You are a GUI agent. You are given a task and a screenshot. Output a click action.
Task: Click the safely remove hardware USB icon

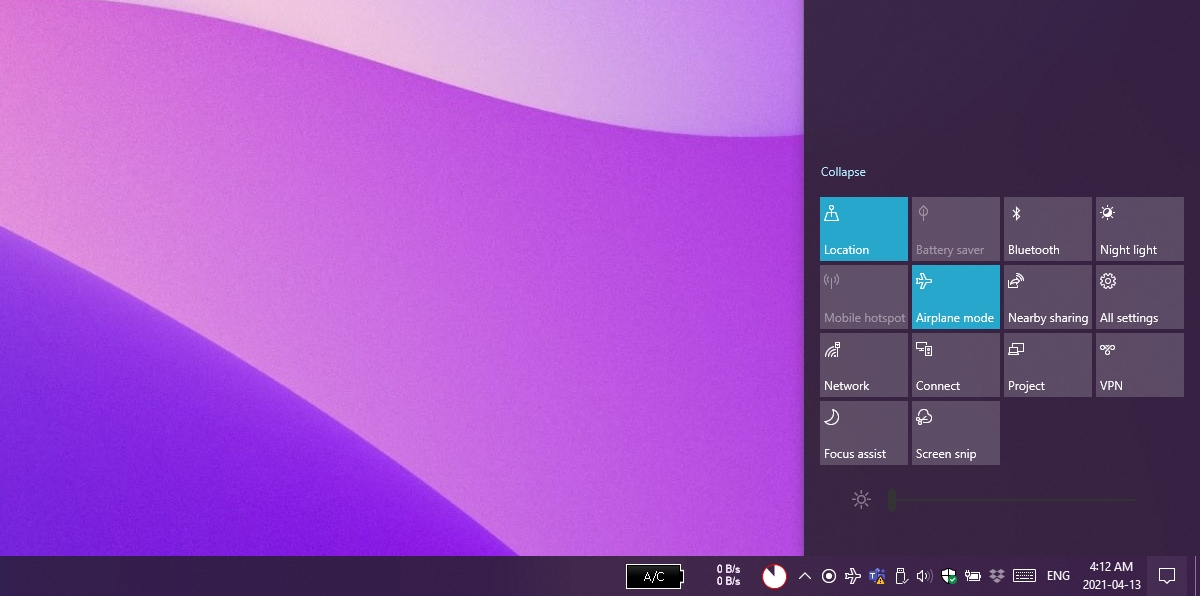click(901, 576)
